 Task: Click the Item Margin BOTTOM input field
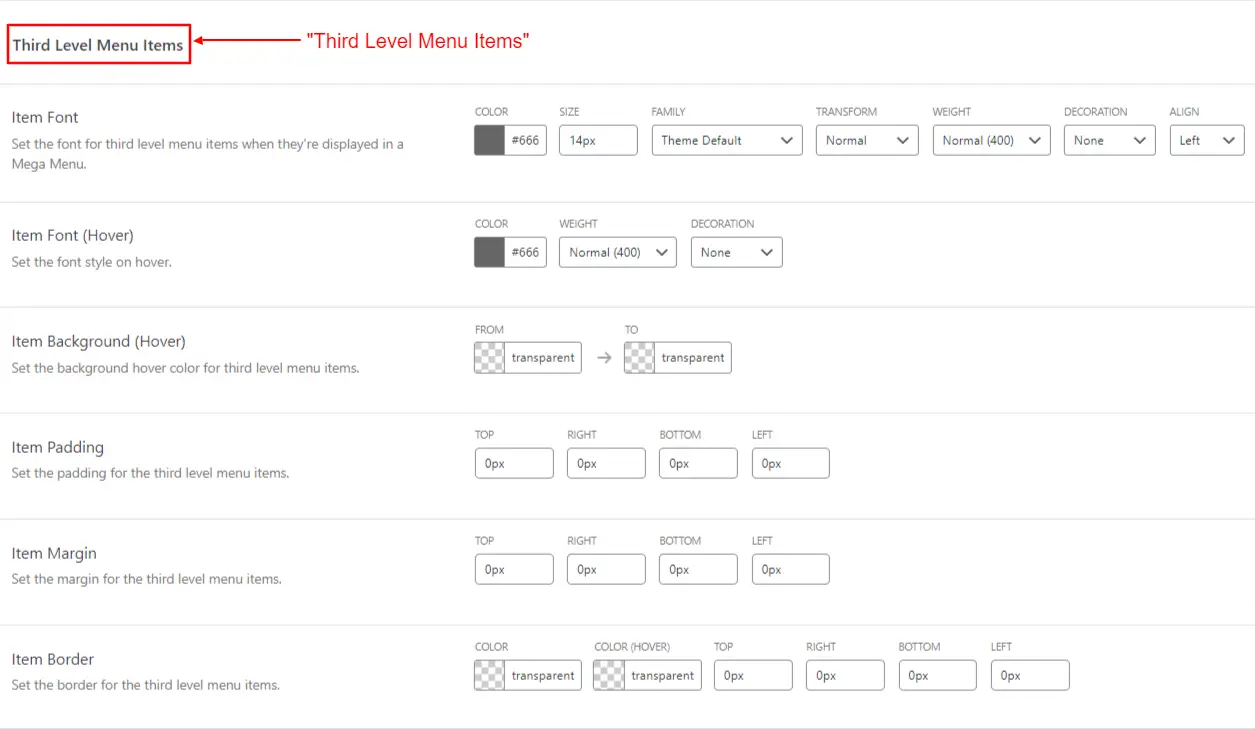[x=698, y=569]
